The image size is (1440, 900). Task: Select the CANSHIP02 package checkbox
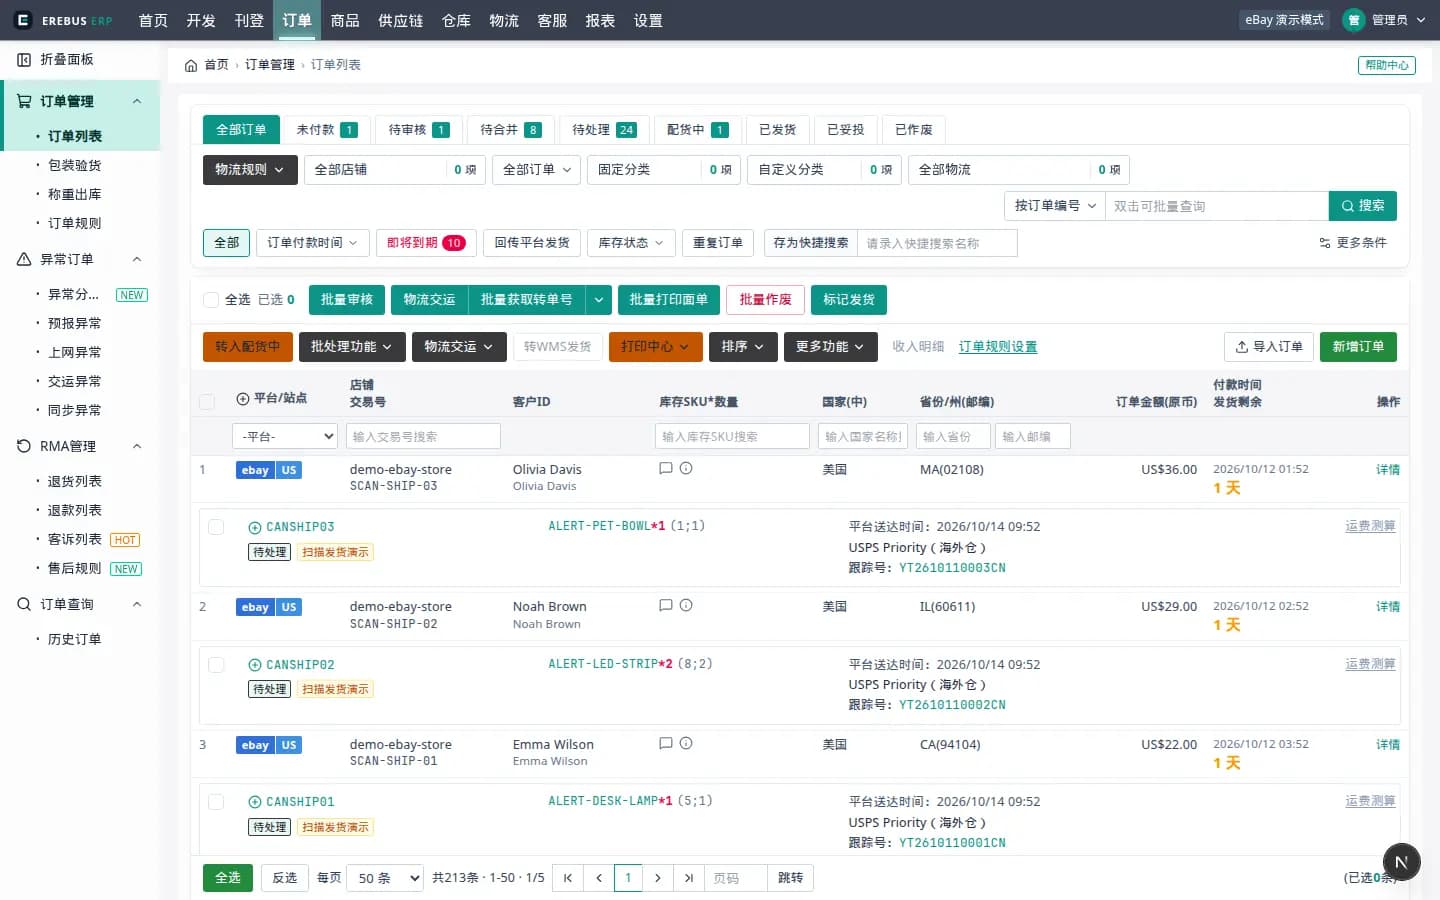click(216, 664)
